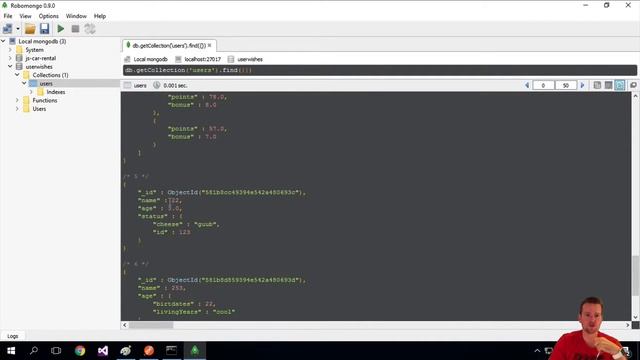
Task: Edit the skip value field showing 0
Action: pos(543,85)
